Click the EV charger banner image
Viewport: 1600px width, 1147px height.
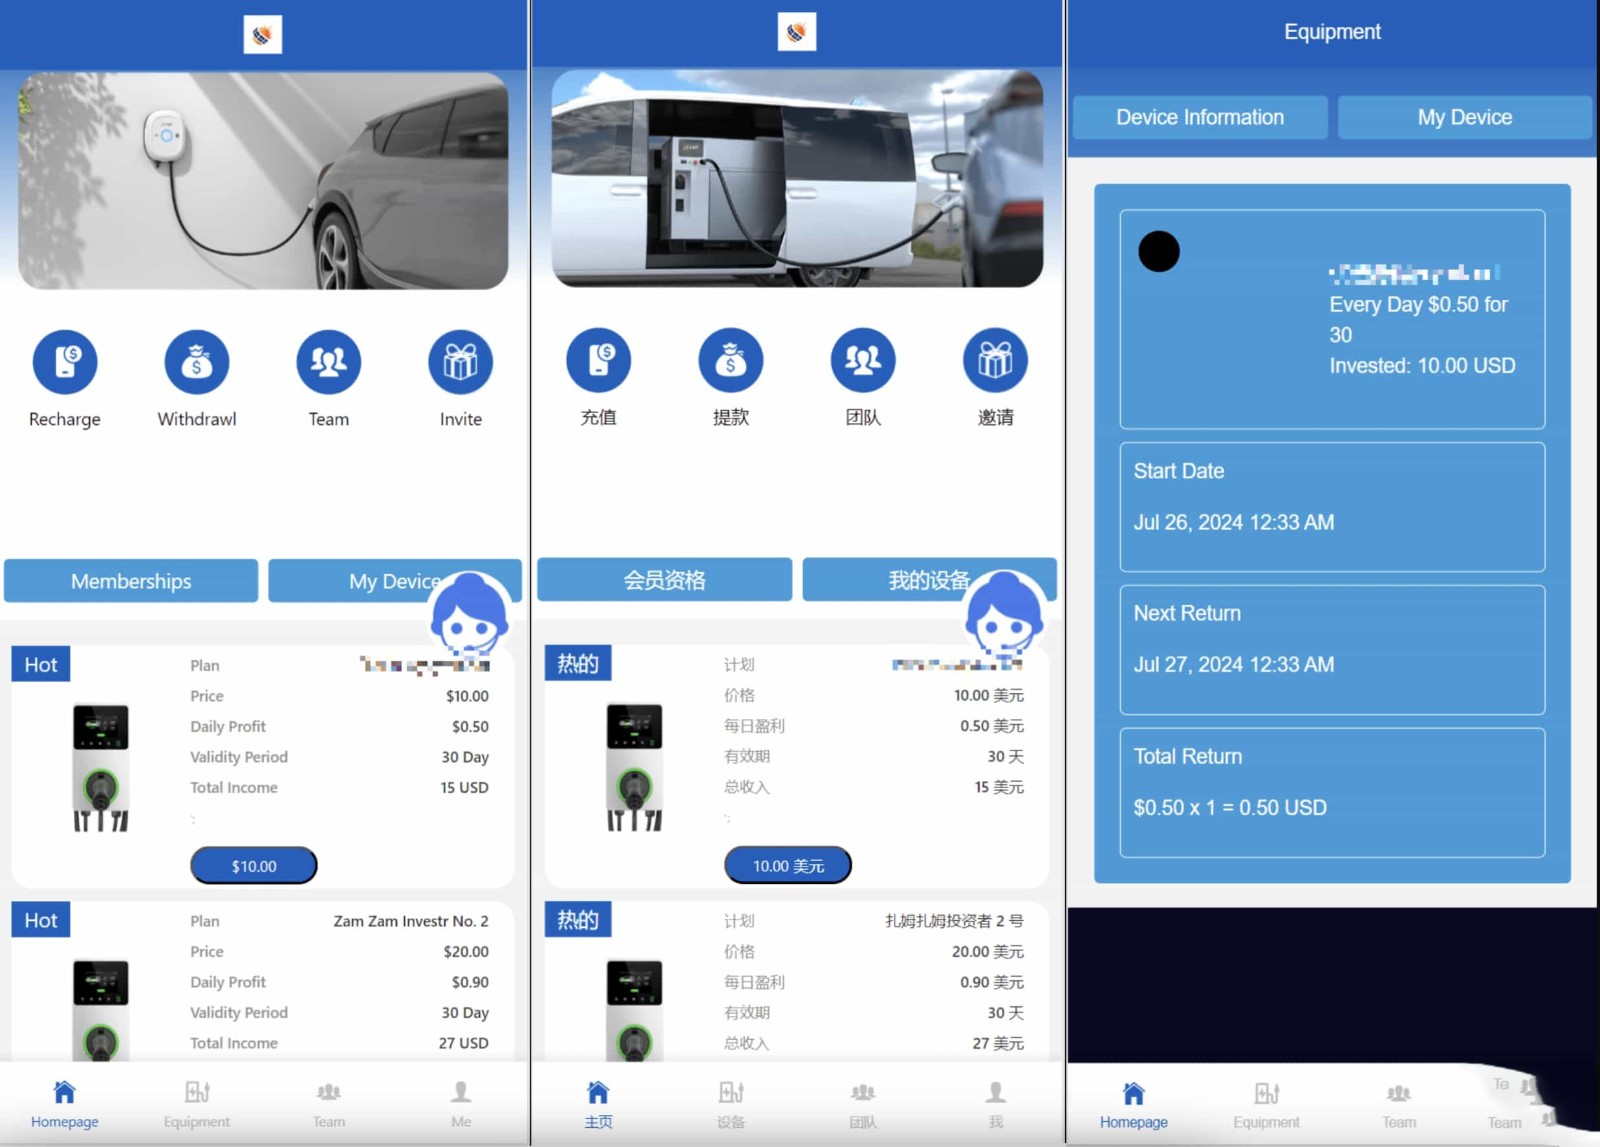pyautogui.click(x=263, y=181)
